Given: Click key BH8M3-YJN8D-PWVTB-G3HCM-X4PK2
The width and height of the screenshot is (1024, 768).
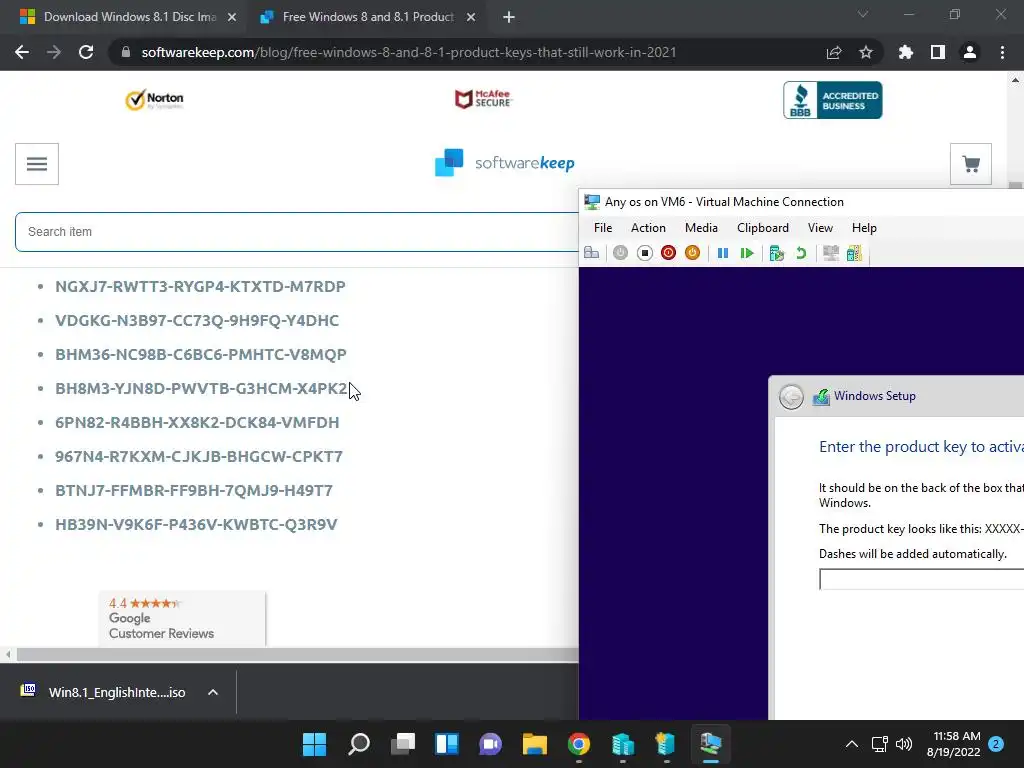Looking at the screenshot, I should 201,389.
